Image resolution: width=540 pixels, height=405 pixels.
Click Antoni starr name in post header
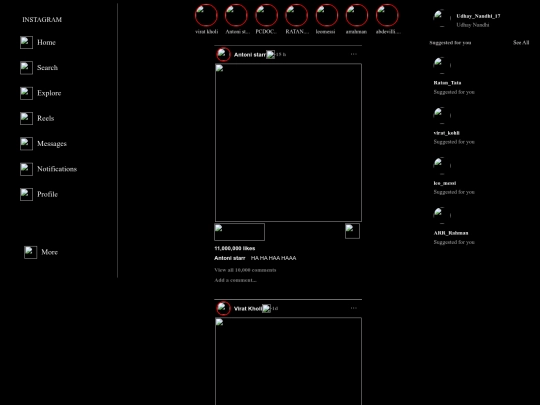coord(250,55)
